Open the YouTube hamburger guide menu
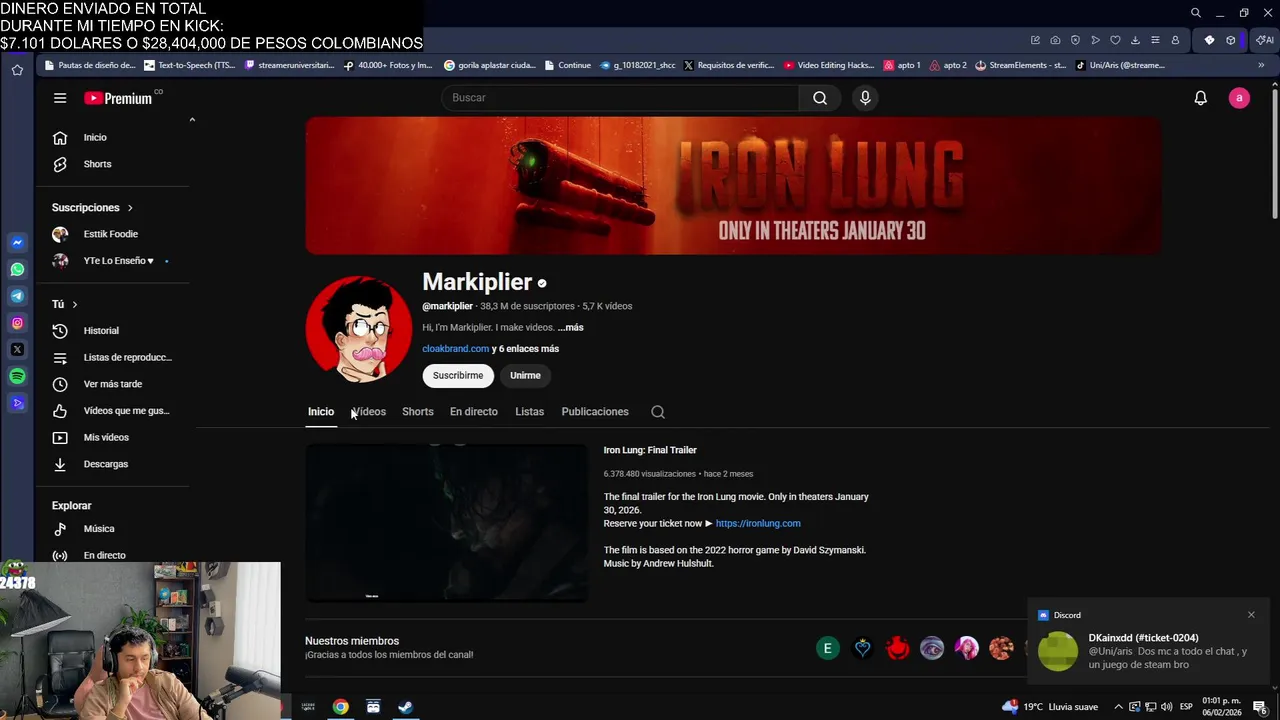 tap(60, 98)
